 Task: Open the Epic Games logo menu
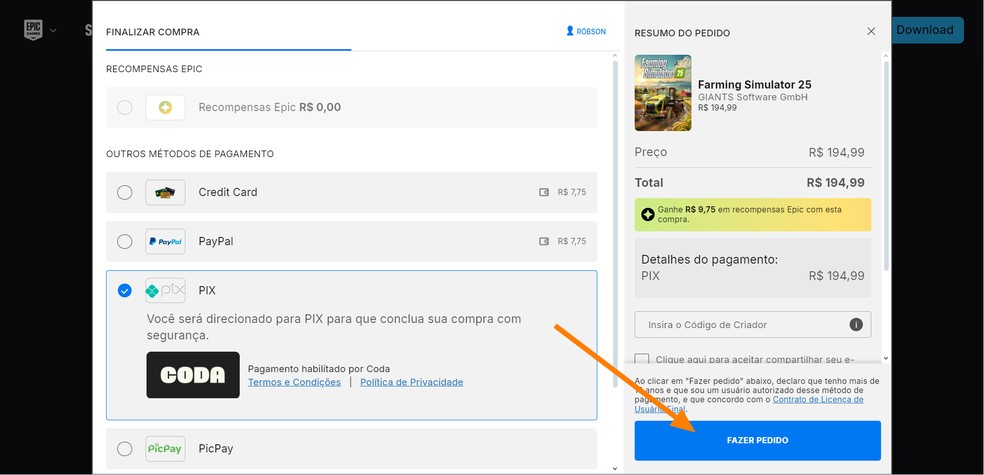click(x=33, y=29)
